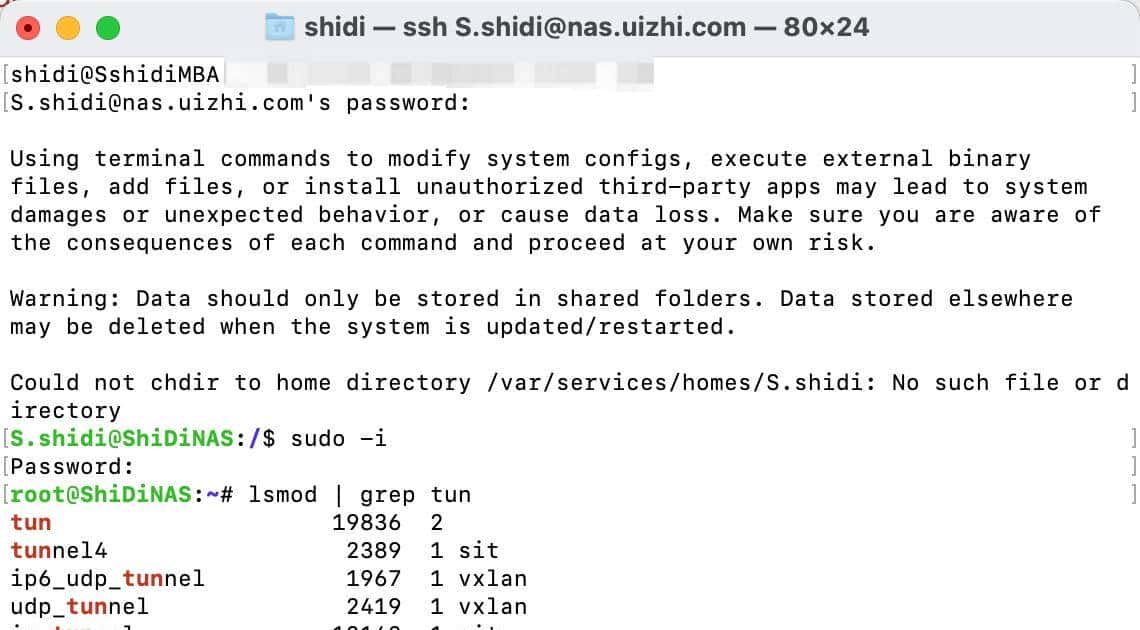Click the 'lsmod | grep tun' command
The image size is (1140, 630).
tap(359, 495)
